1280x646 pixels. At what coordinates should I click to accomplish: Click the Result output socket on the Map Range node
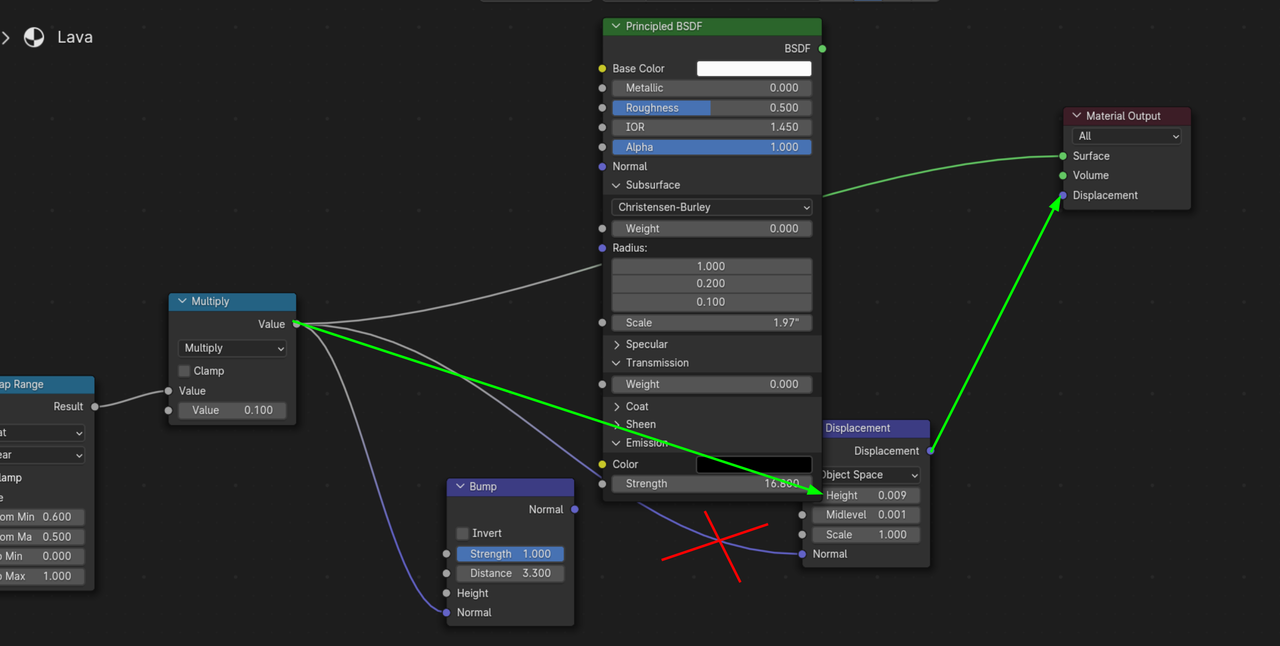click(x=94, y=406)
